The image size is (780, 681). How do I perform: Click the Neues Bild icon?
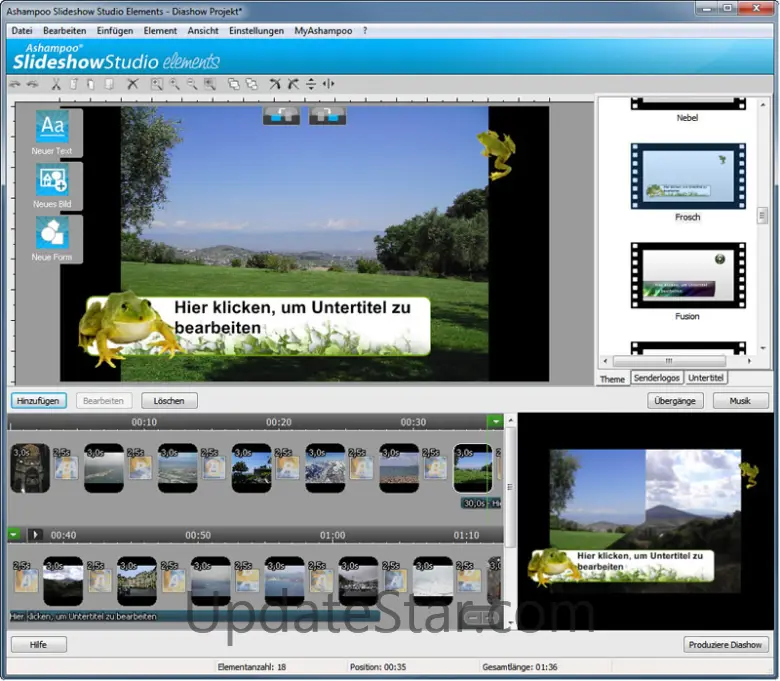[x=51, y=180]
